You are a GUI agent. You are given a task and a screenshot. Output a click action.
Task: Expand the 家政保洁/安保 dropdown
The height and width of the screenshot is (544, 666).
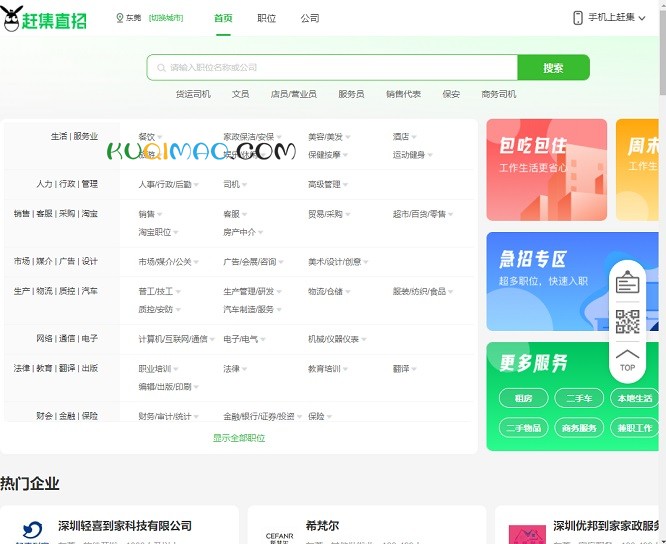click(252, 137)
